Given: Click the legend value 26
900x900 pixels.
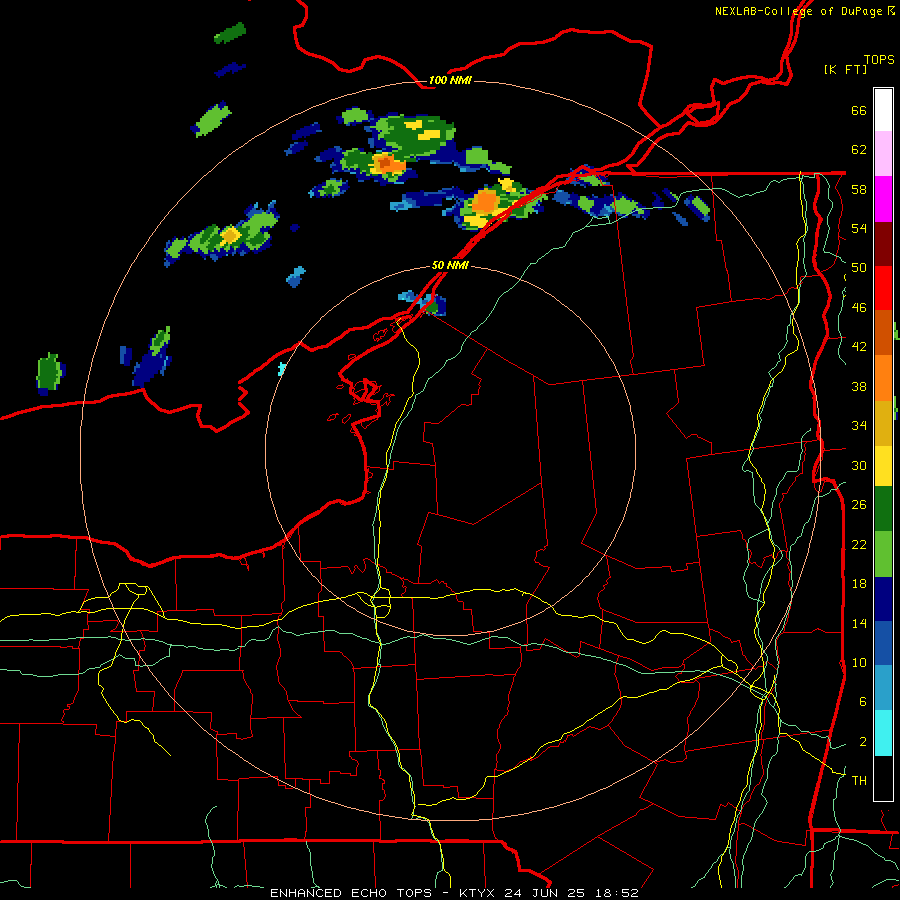Looking at the screenshot, I should [x=859, y=505].
